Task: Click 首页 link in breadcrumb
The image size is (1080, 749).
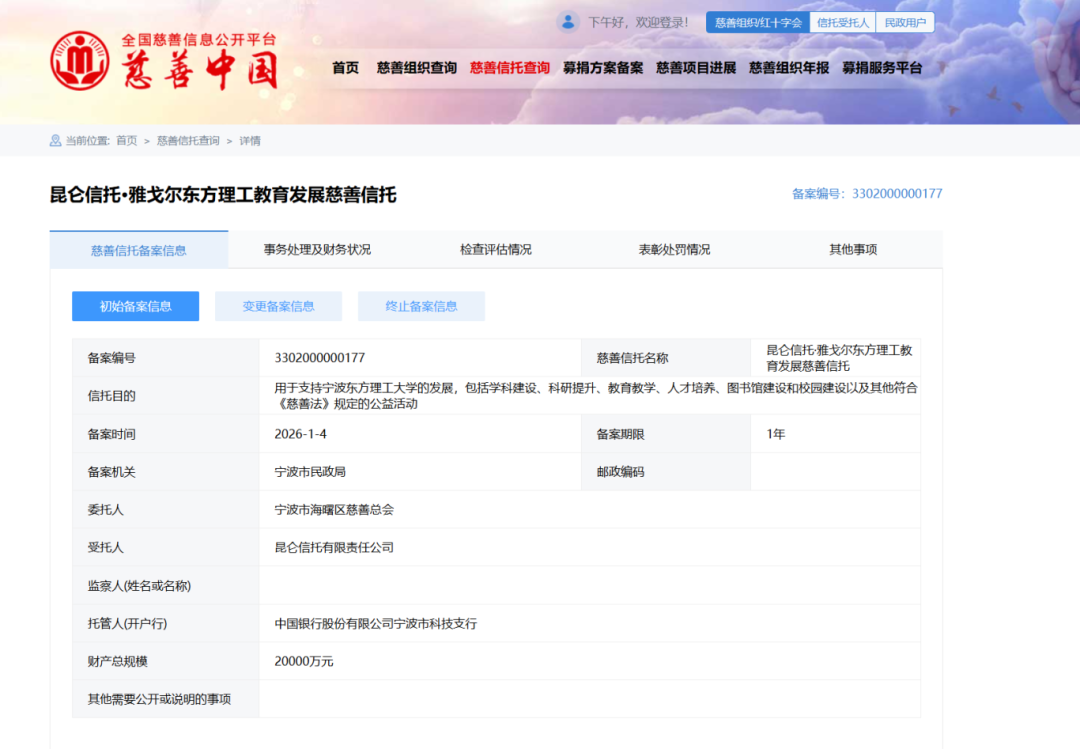Action: [x=127, y=141]
